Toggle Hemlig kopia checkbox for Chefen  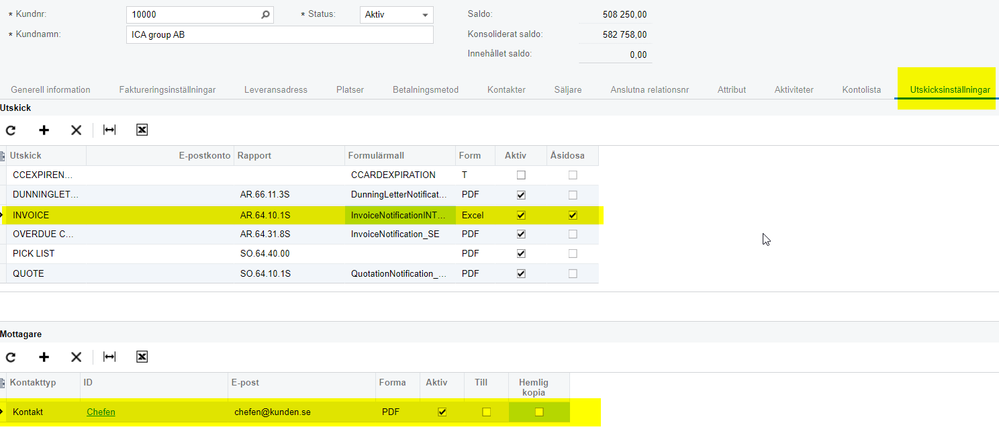(x=539, y=412)
